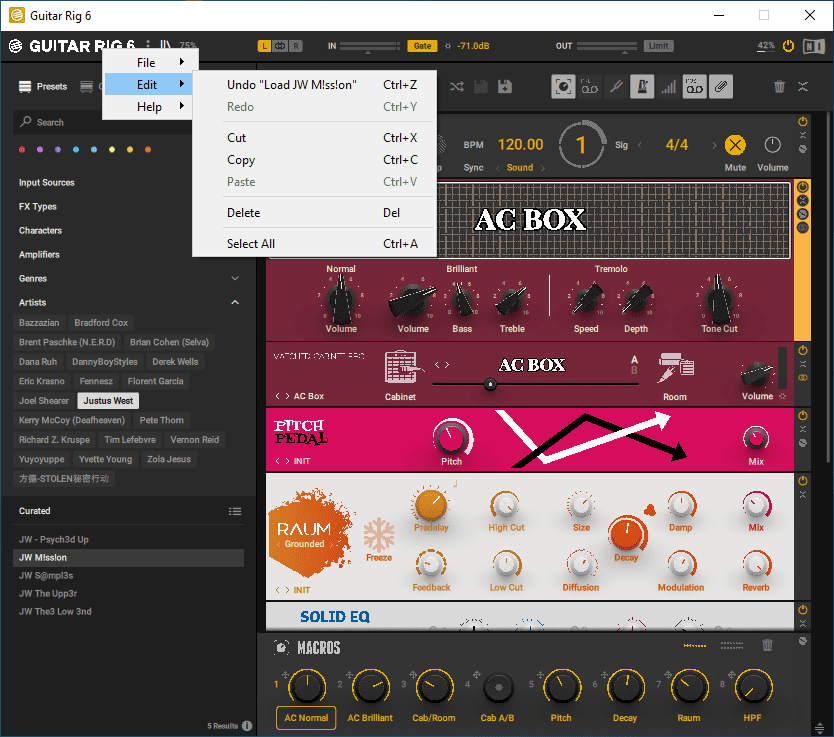The width and height of the screenshot is (834, 737).
Task: Toggle the output Limit button
Action: 658,46
